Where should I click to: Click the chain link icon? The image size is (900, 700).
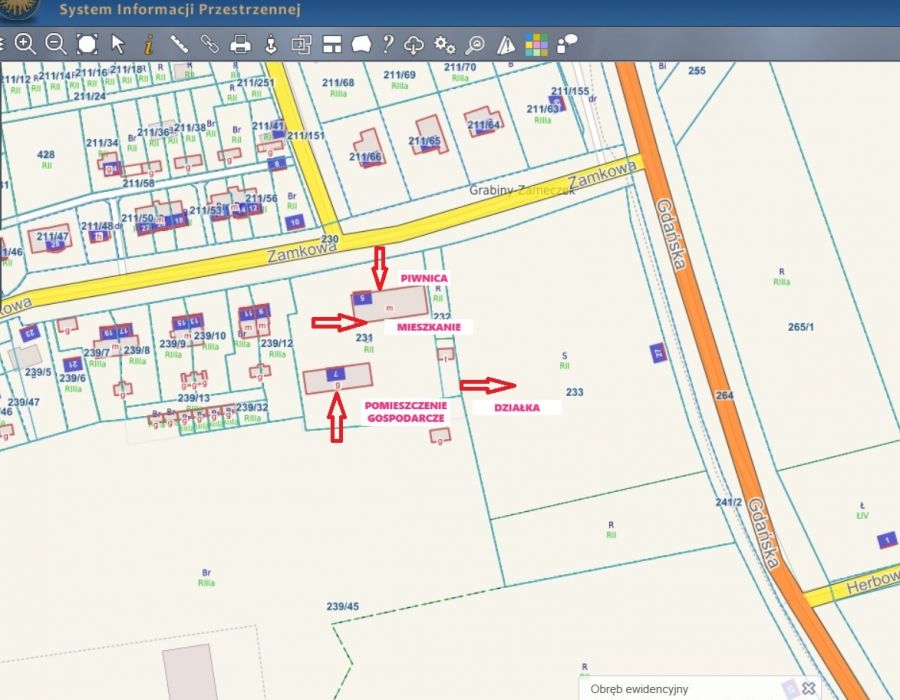point(209,43)
